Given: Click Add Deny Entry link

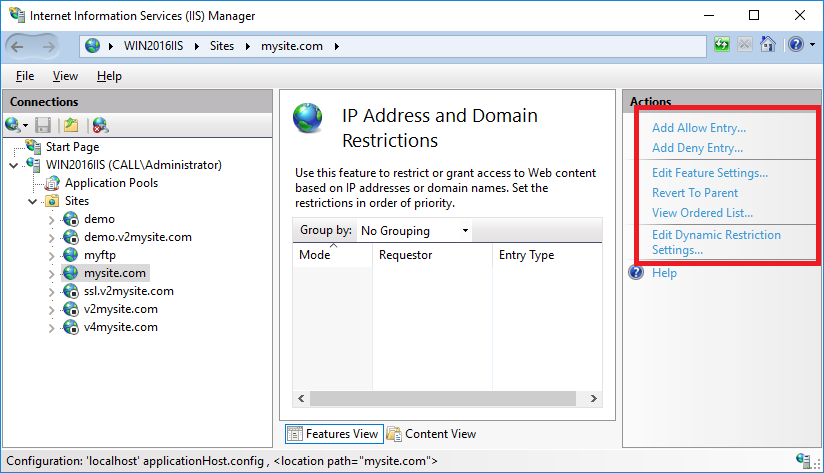Looking at the screenshot, I should [697, 148].
